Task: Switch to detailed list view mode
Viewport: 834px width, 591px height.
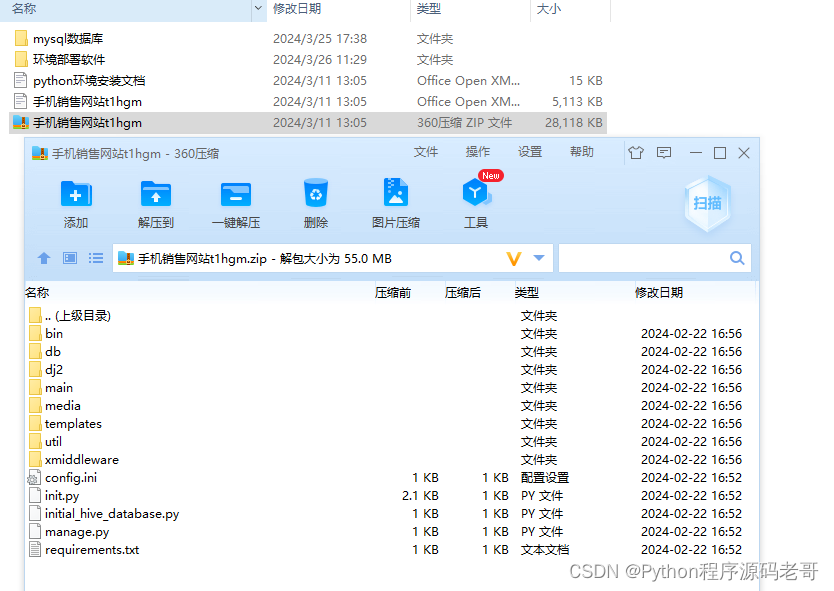Action: (94, 257)
